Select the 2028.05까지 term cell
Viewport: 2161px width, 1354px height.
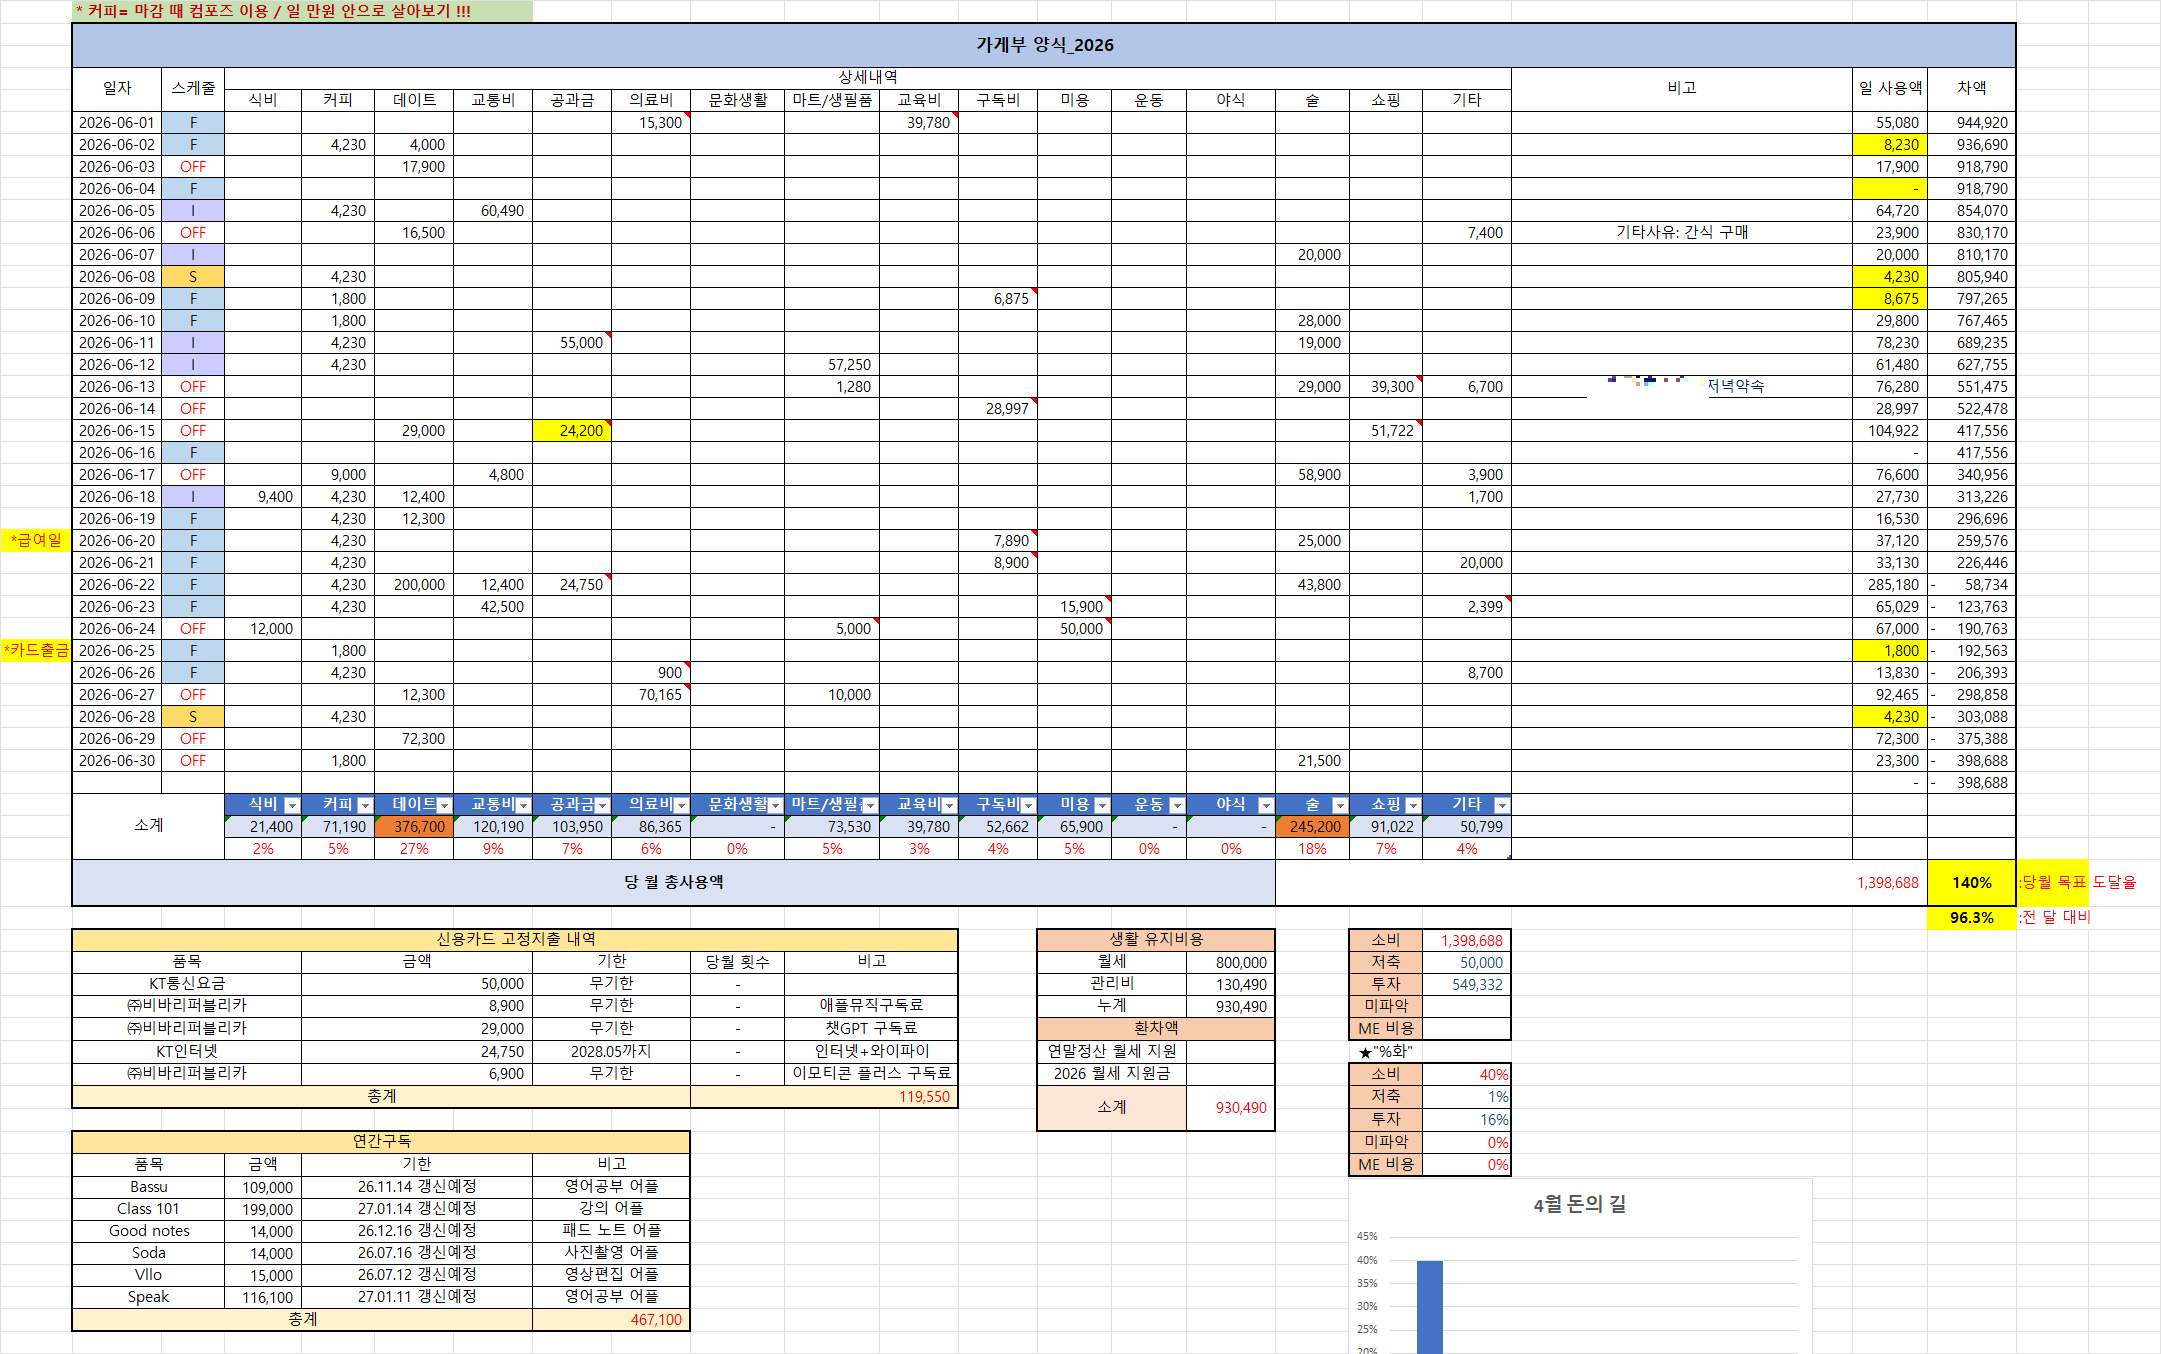tap(611, 1051)
